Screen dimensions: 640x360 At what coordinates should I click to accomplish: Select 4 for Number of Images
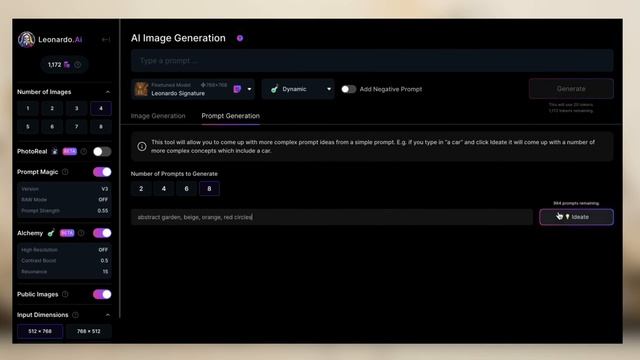pyautogui.click(x=101, y=109)
